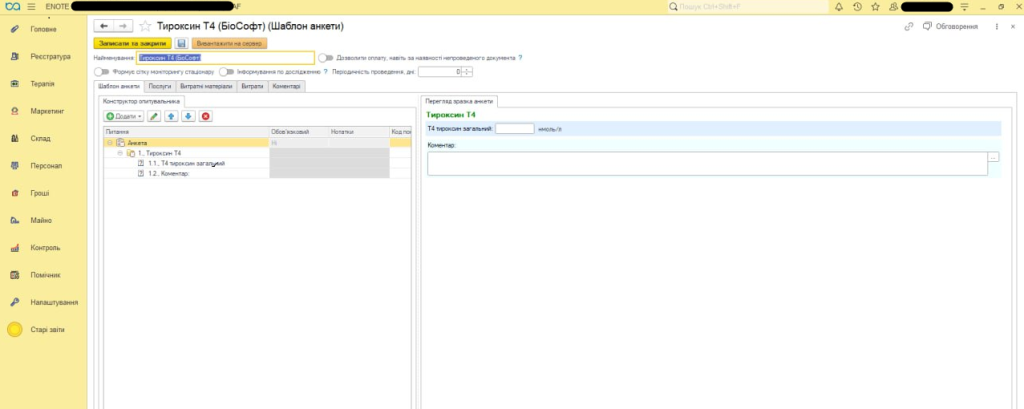Adjust the Періодичність проведення stepper arrows

pyautogui.click(x=467, y=72)
